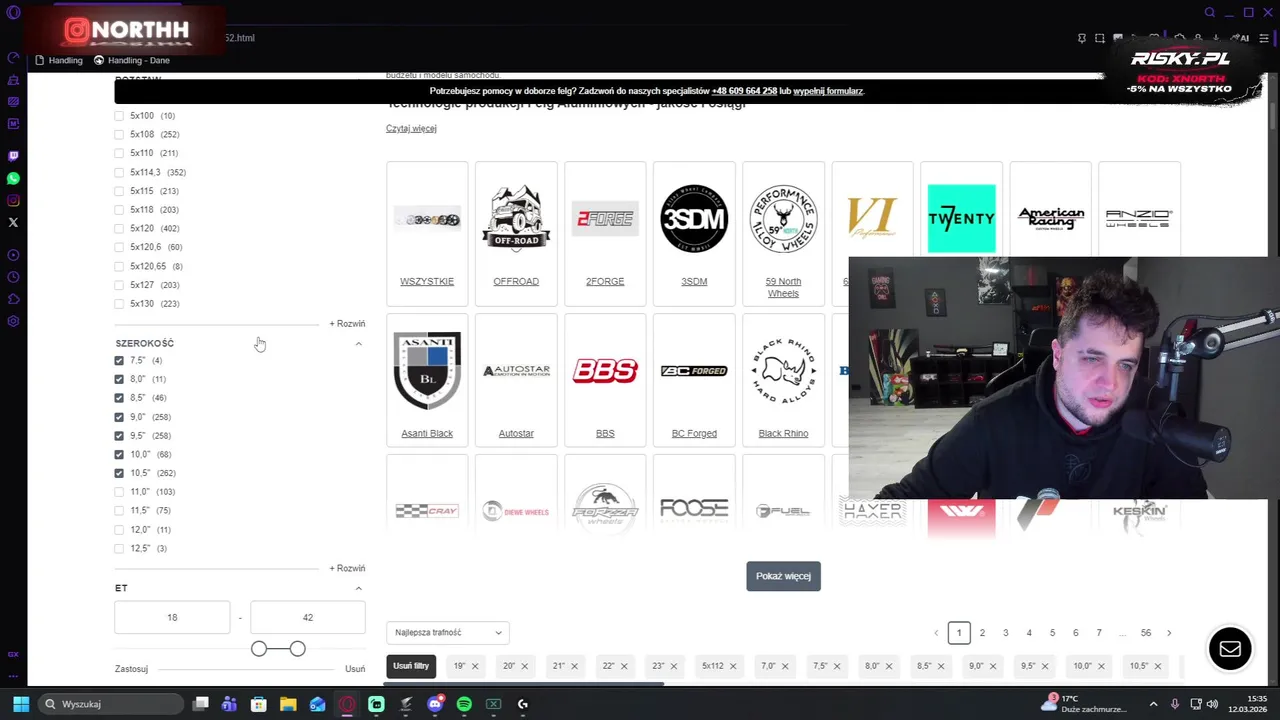Select current page 1 in pagination
1280x720 pixels.
(959, 632)
